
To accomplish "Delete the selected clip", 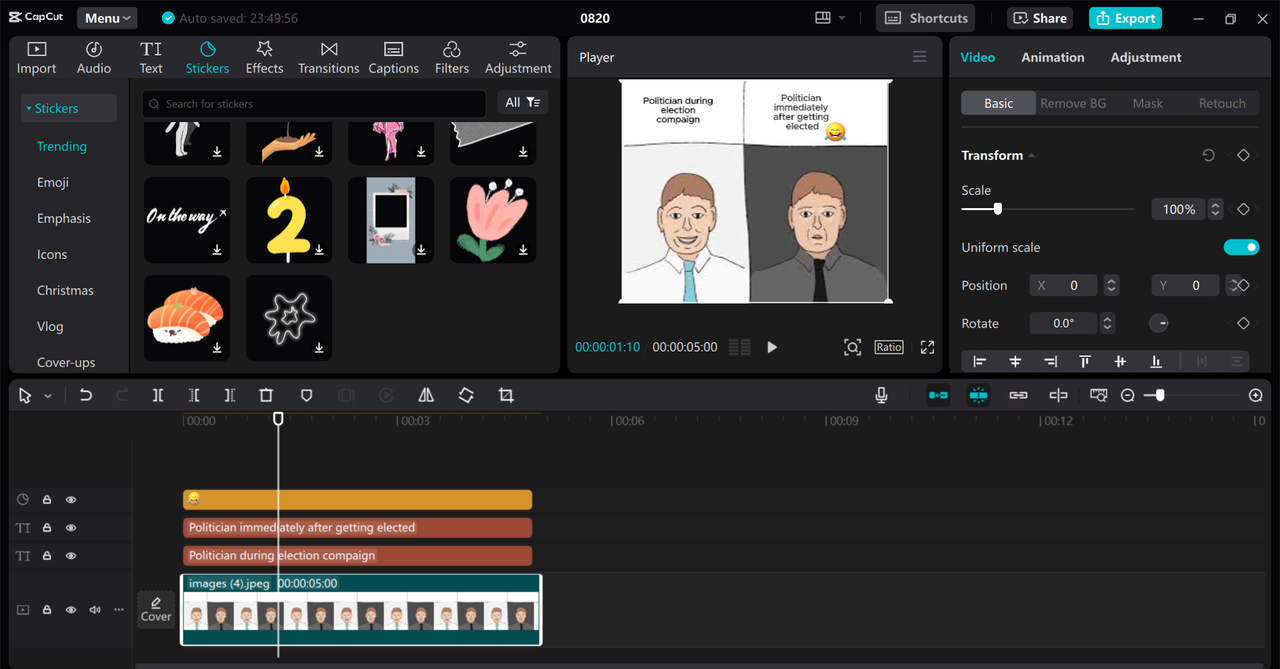I will tap(266, 395).
